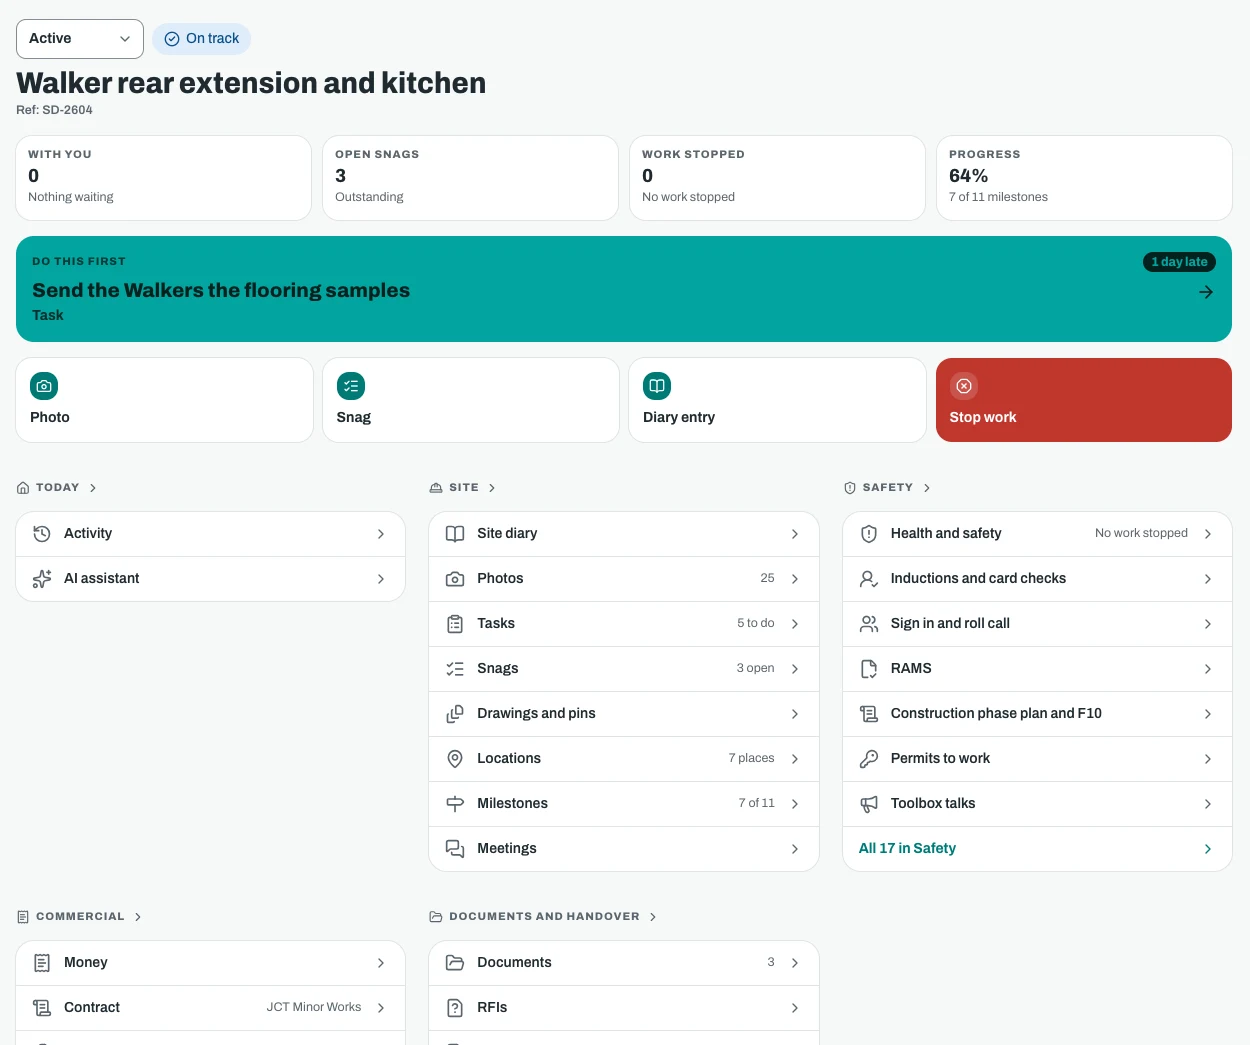1250x1045 pixels.
Task: Click the camera icon on Photo card
Action: (x=44, y=386)
